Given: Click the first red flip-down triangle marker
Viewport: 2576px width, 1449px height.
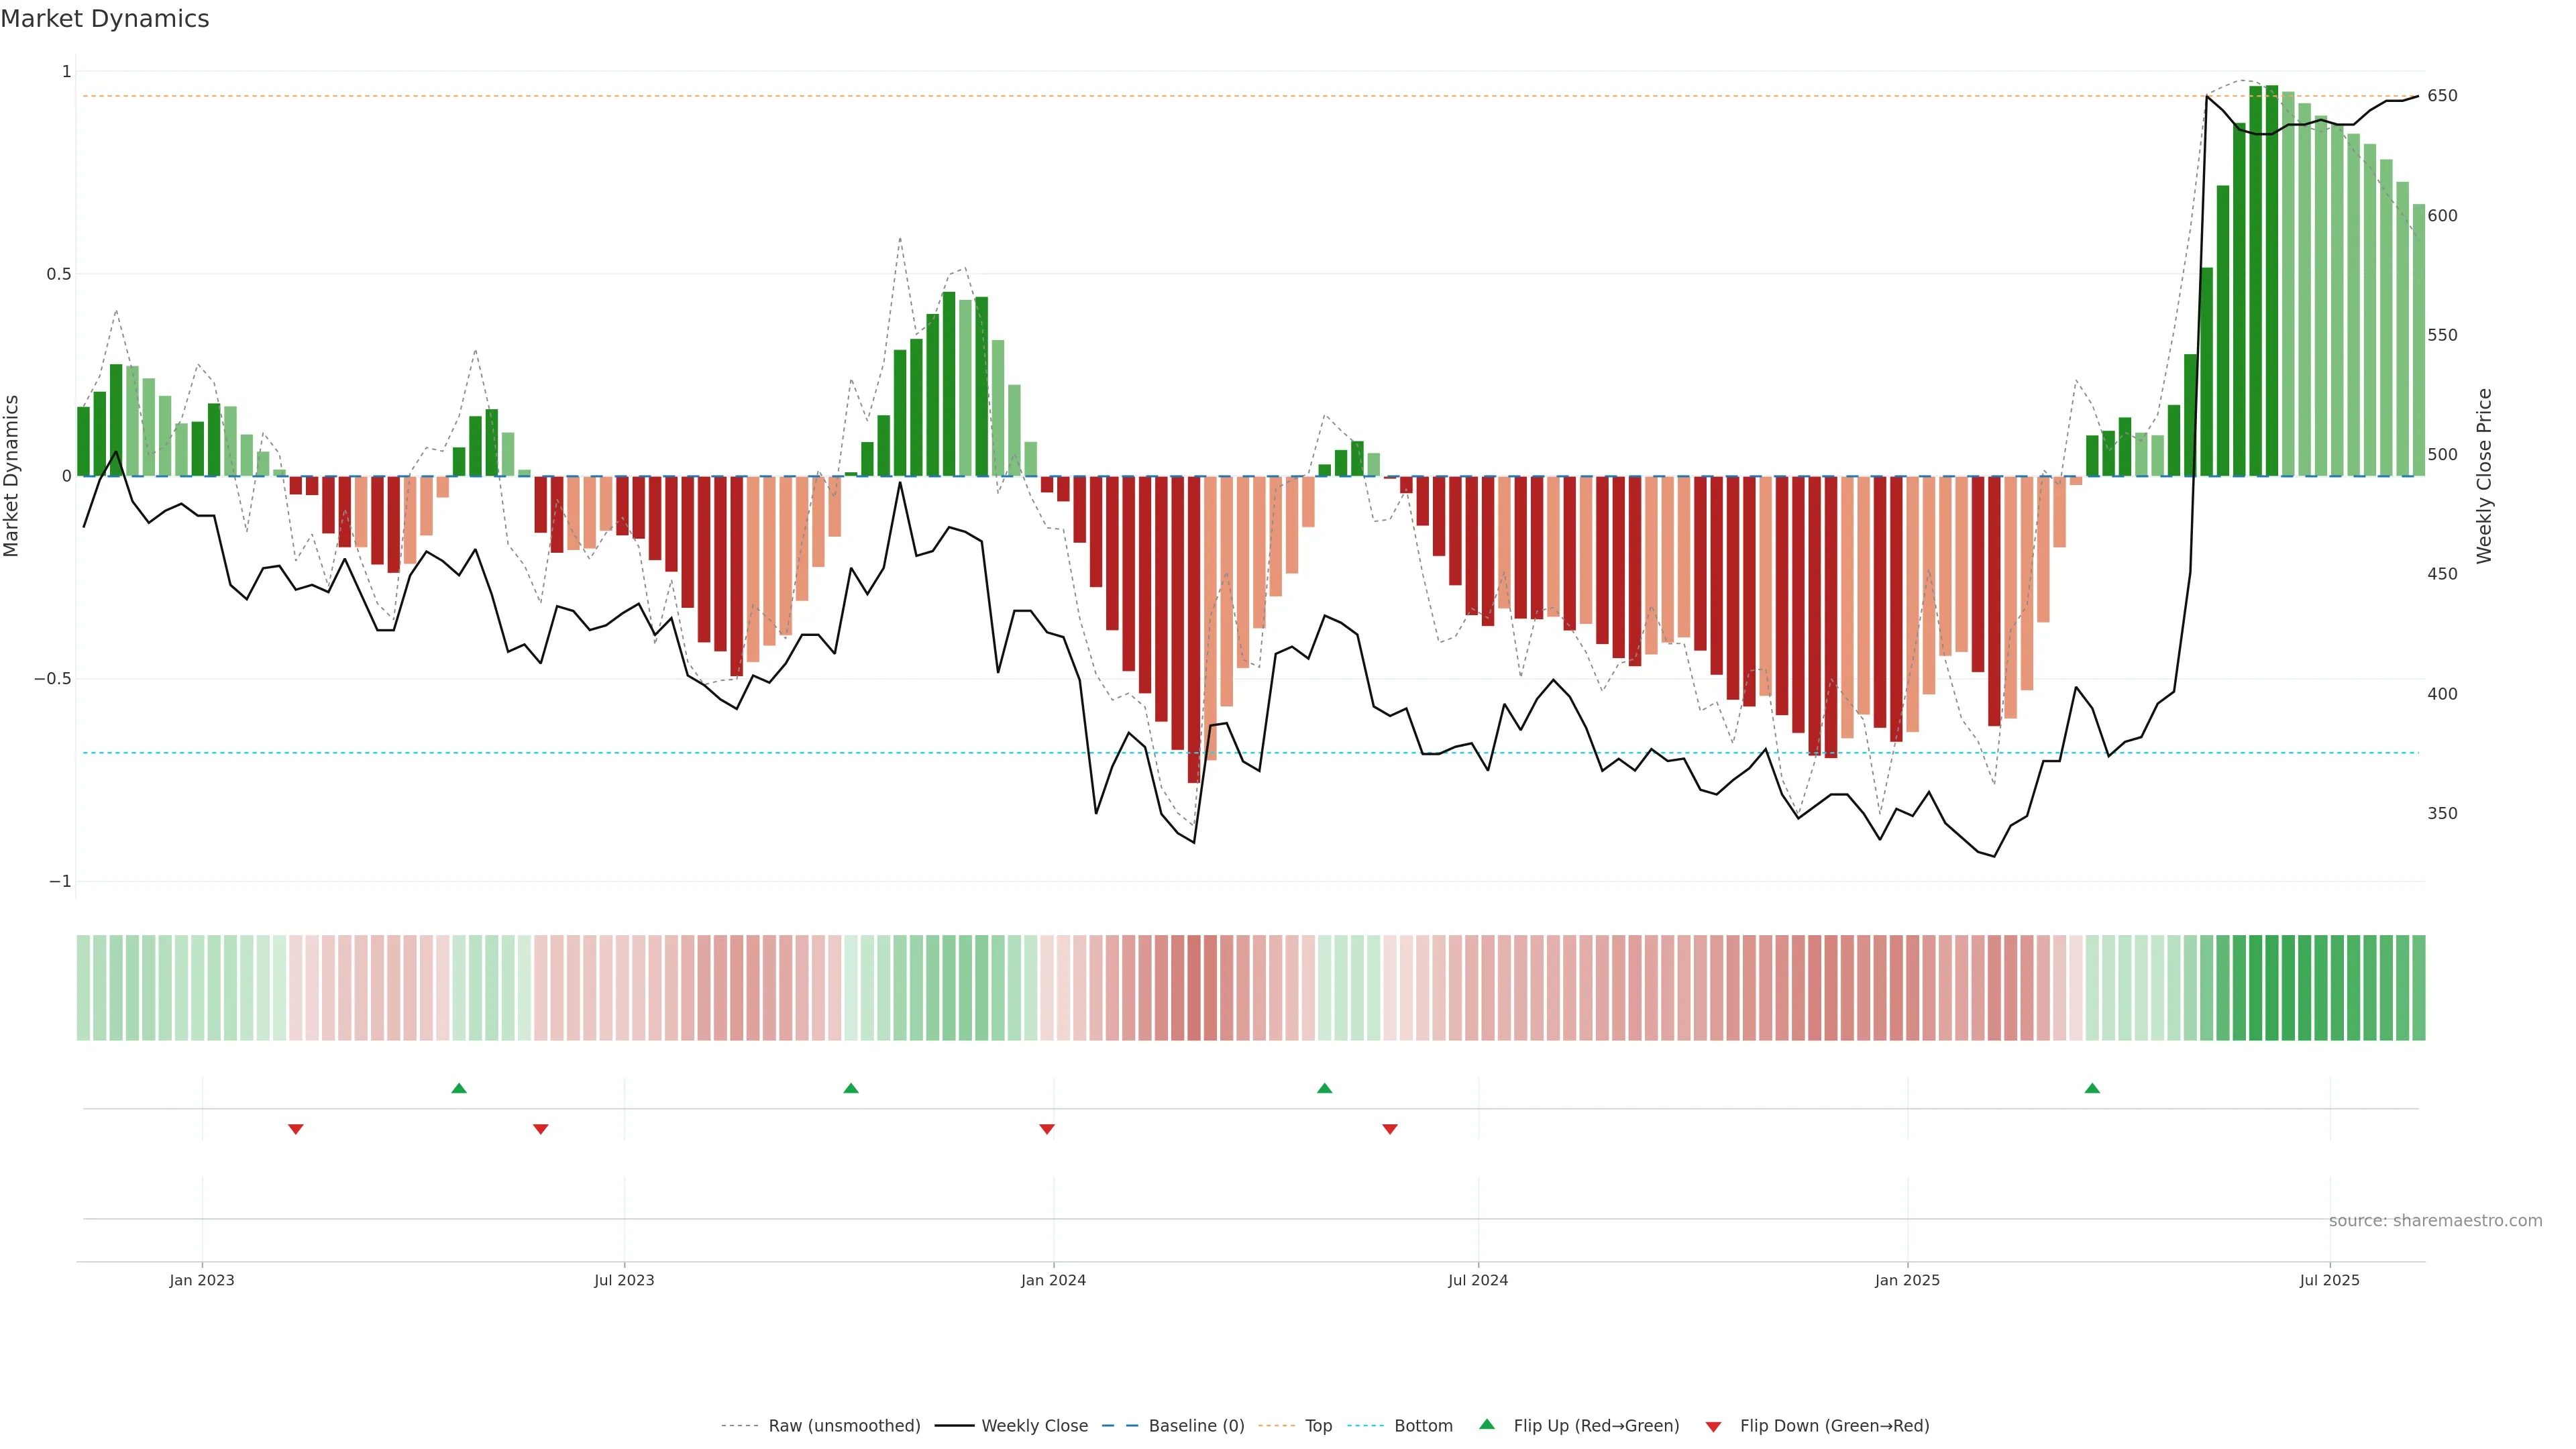Looking at the screenshot, I should (x=296, y=1129).
